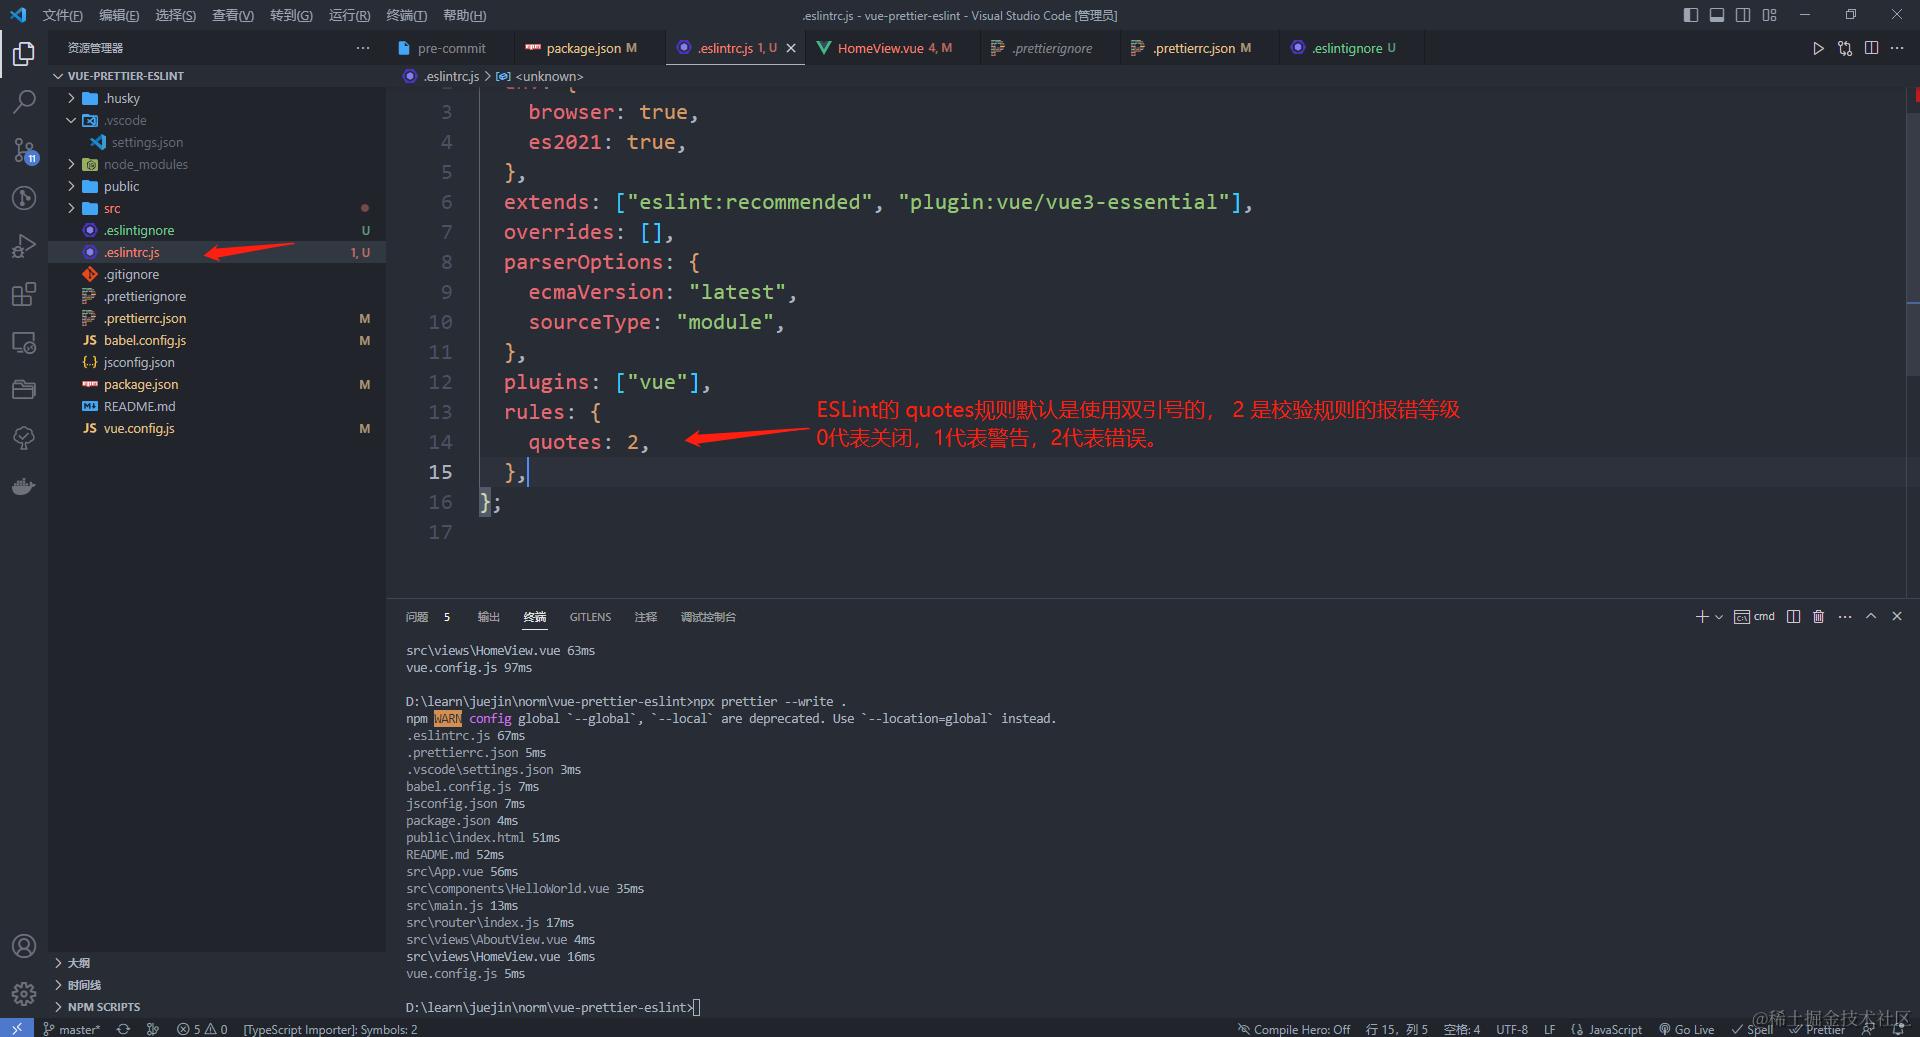Image resolution: width=1920 pixels, height=1037 pixels.
Task: Open the Explorer view in the activity bar
Action: [24, 53]
